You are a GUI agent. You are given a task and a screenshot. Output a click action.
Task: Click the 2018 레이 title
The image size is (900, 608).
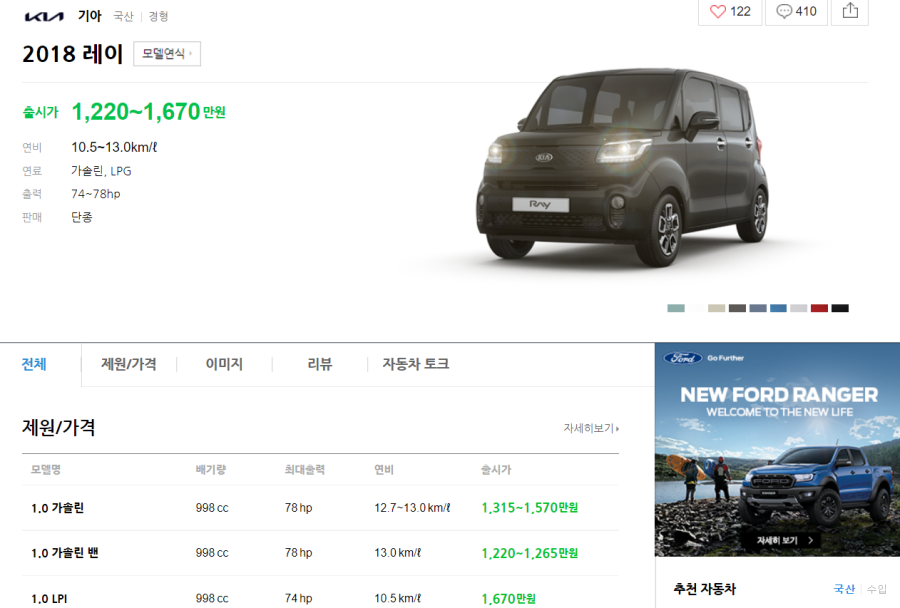tap(72, 54)
